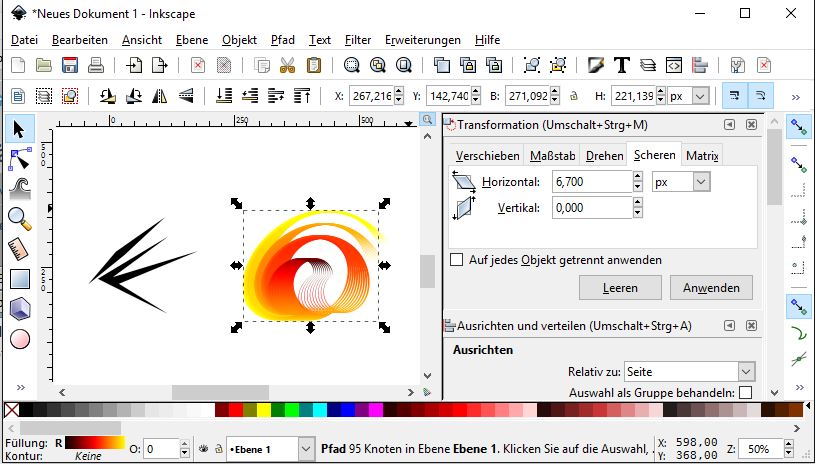
Task: Click the save document icon
Action: point(70,66)
